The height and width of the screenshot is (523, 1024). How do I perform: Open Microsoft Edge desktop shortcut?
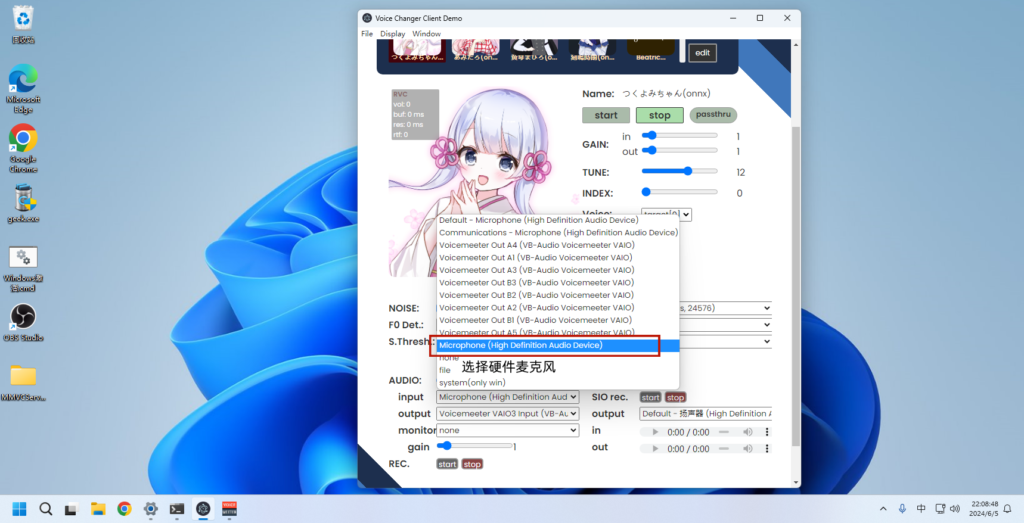tap(23, 89)
